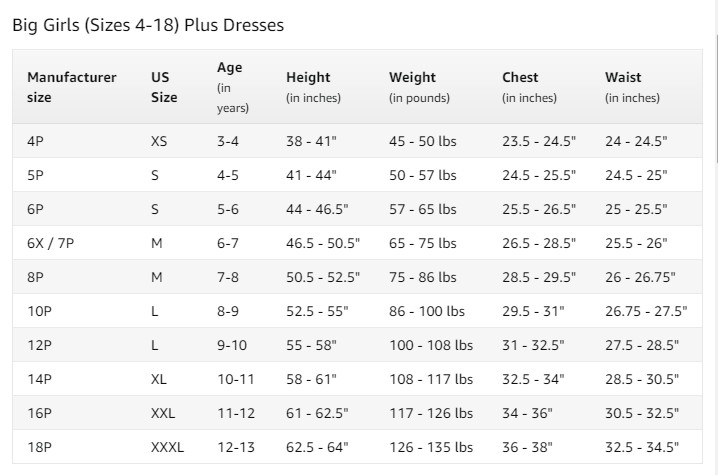The height and width of the screenshot is (475, 718).
Task: Select the 4P manufacturer size cell
Action: (x=35, y=141)
